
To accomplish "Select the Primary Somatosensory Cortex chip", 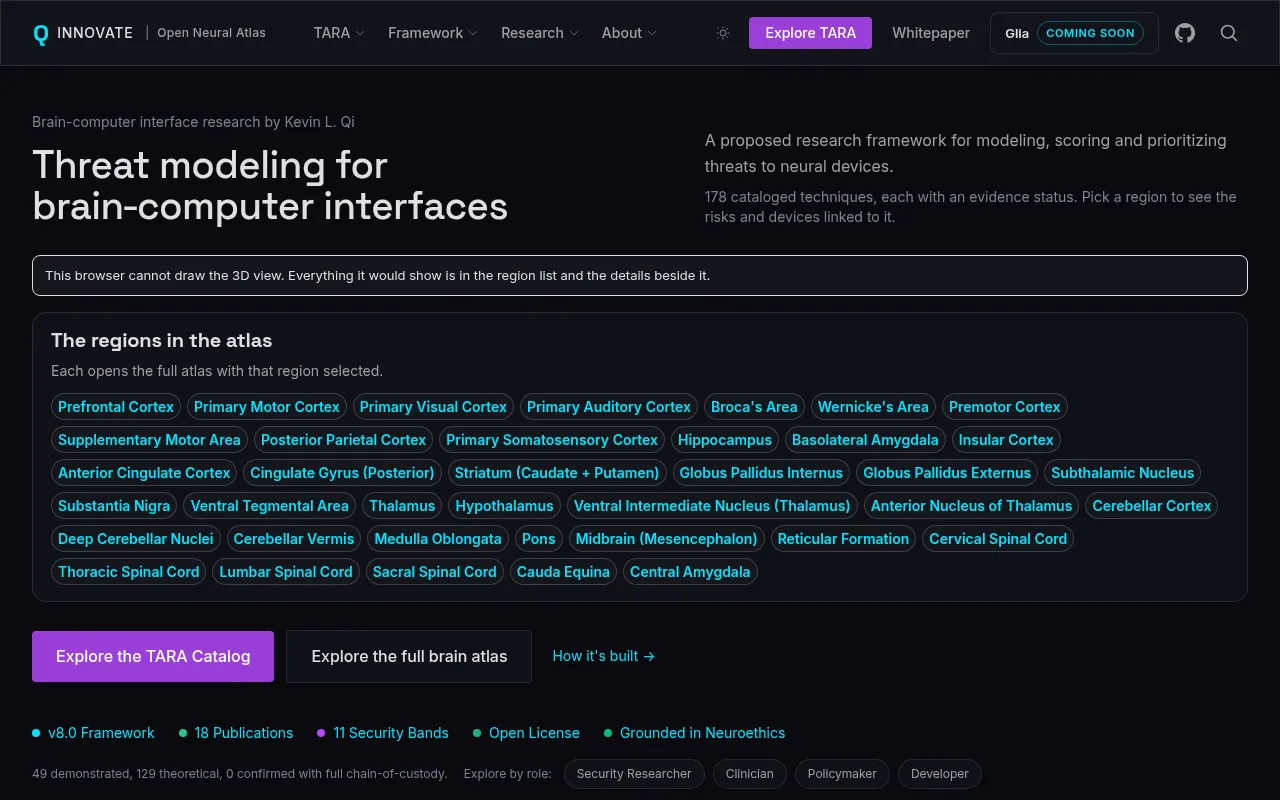I will pos(552,440).
